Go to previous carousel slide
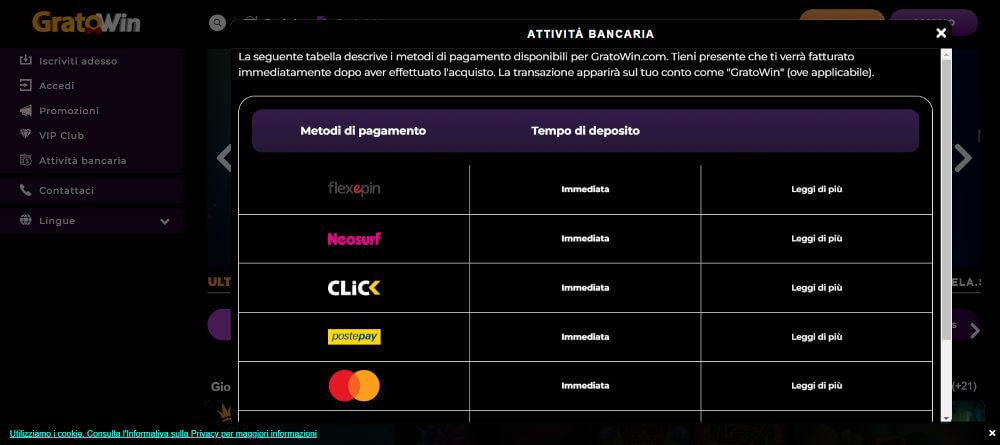1000x445 pixels. [x=223, y=157]
